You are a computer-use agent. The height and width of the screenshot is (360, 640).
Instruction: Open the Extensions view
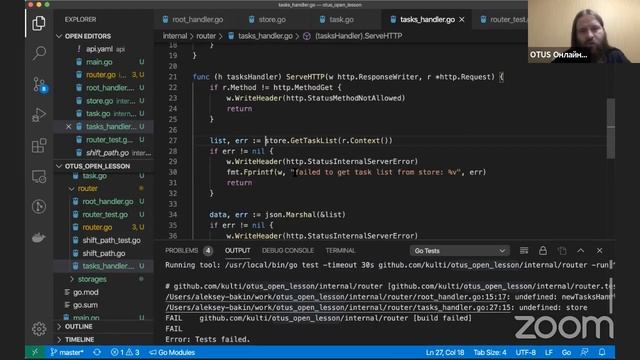point(39,145)
